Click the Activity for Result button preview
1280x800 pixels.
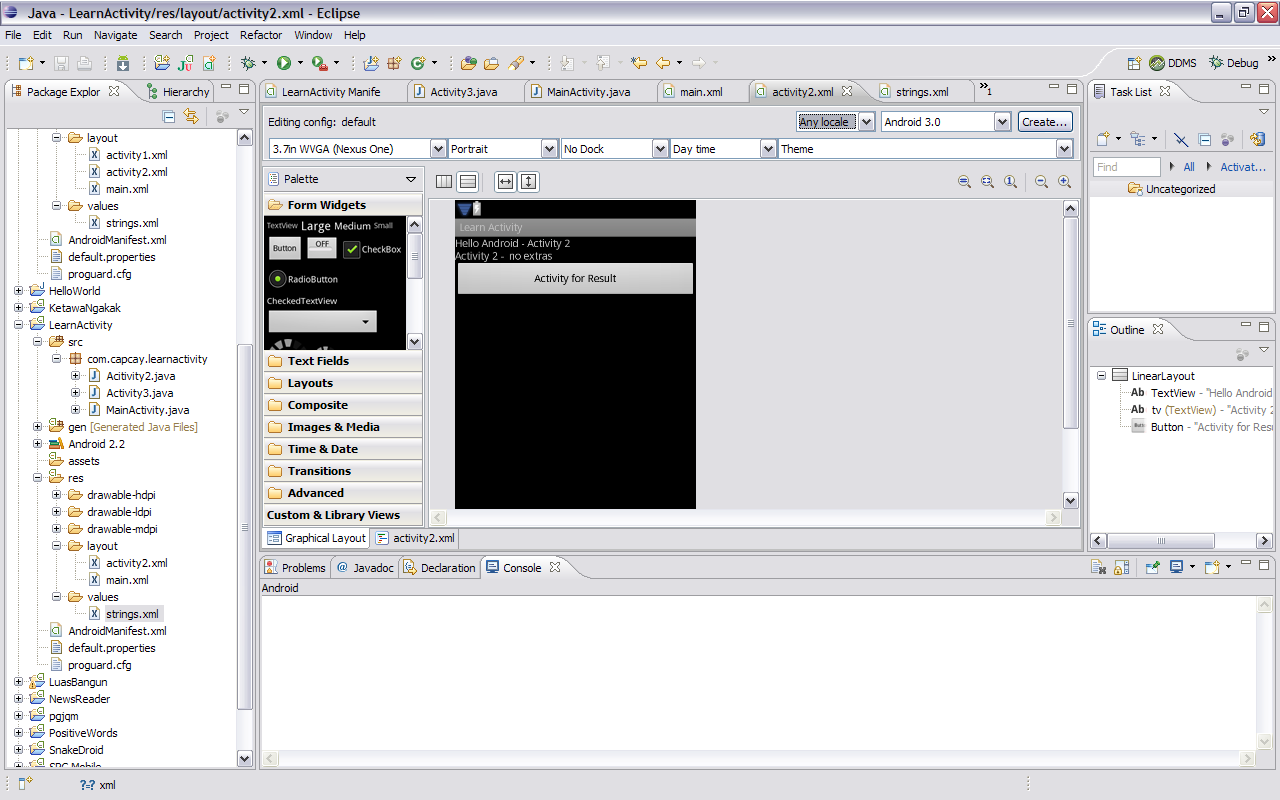point(575,279)
